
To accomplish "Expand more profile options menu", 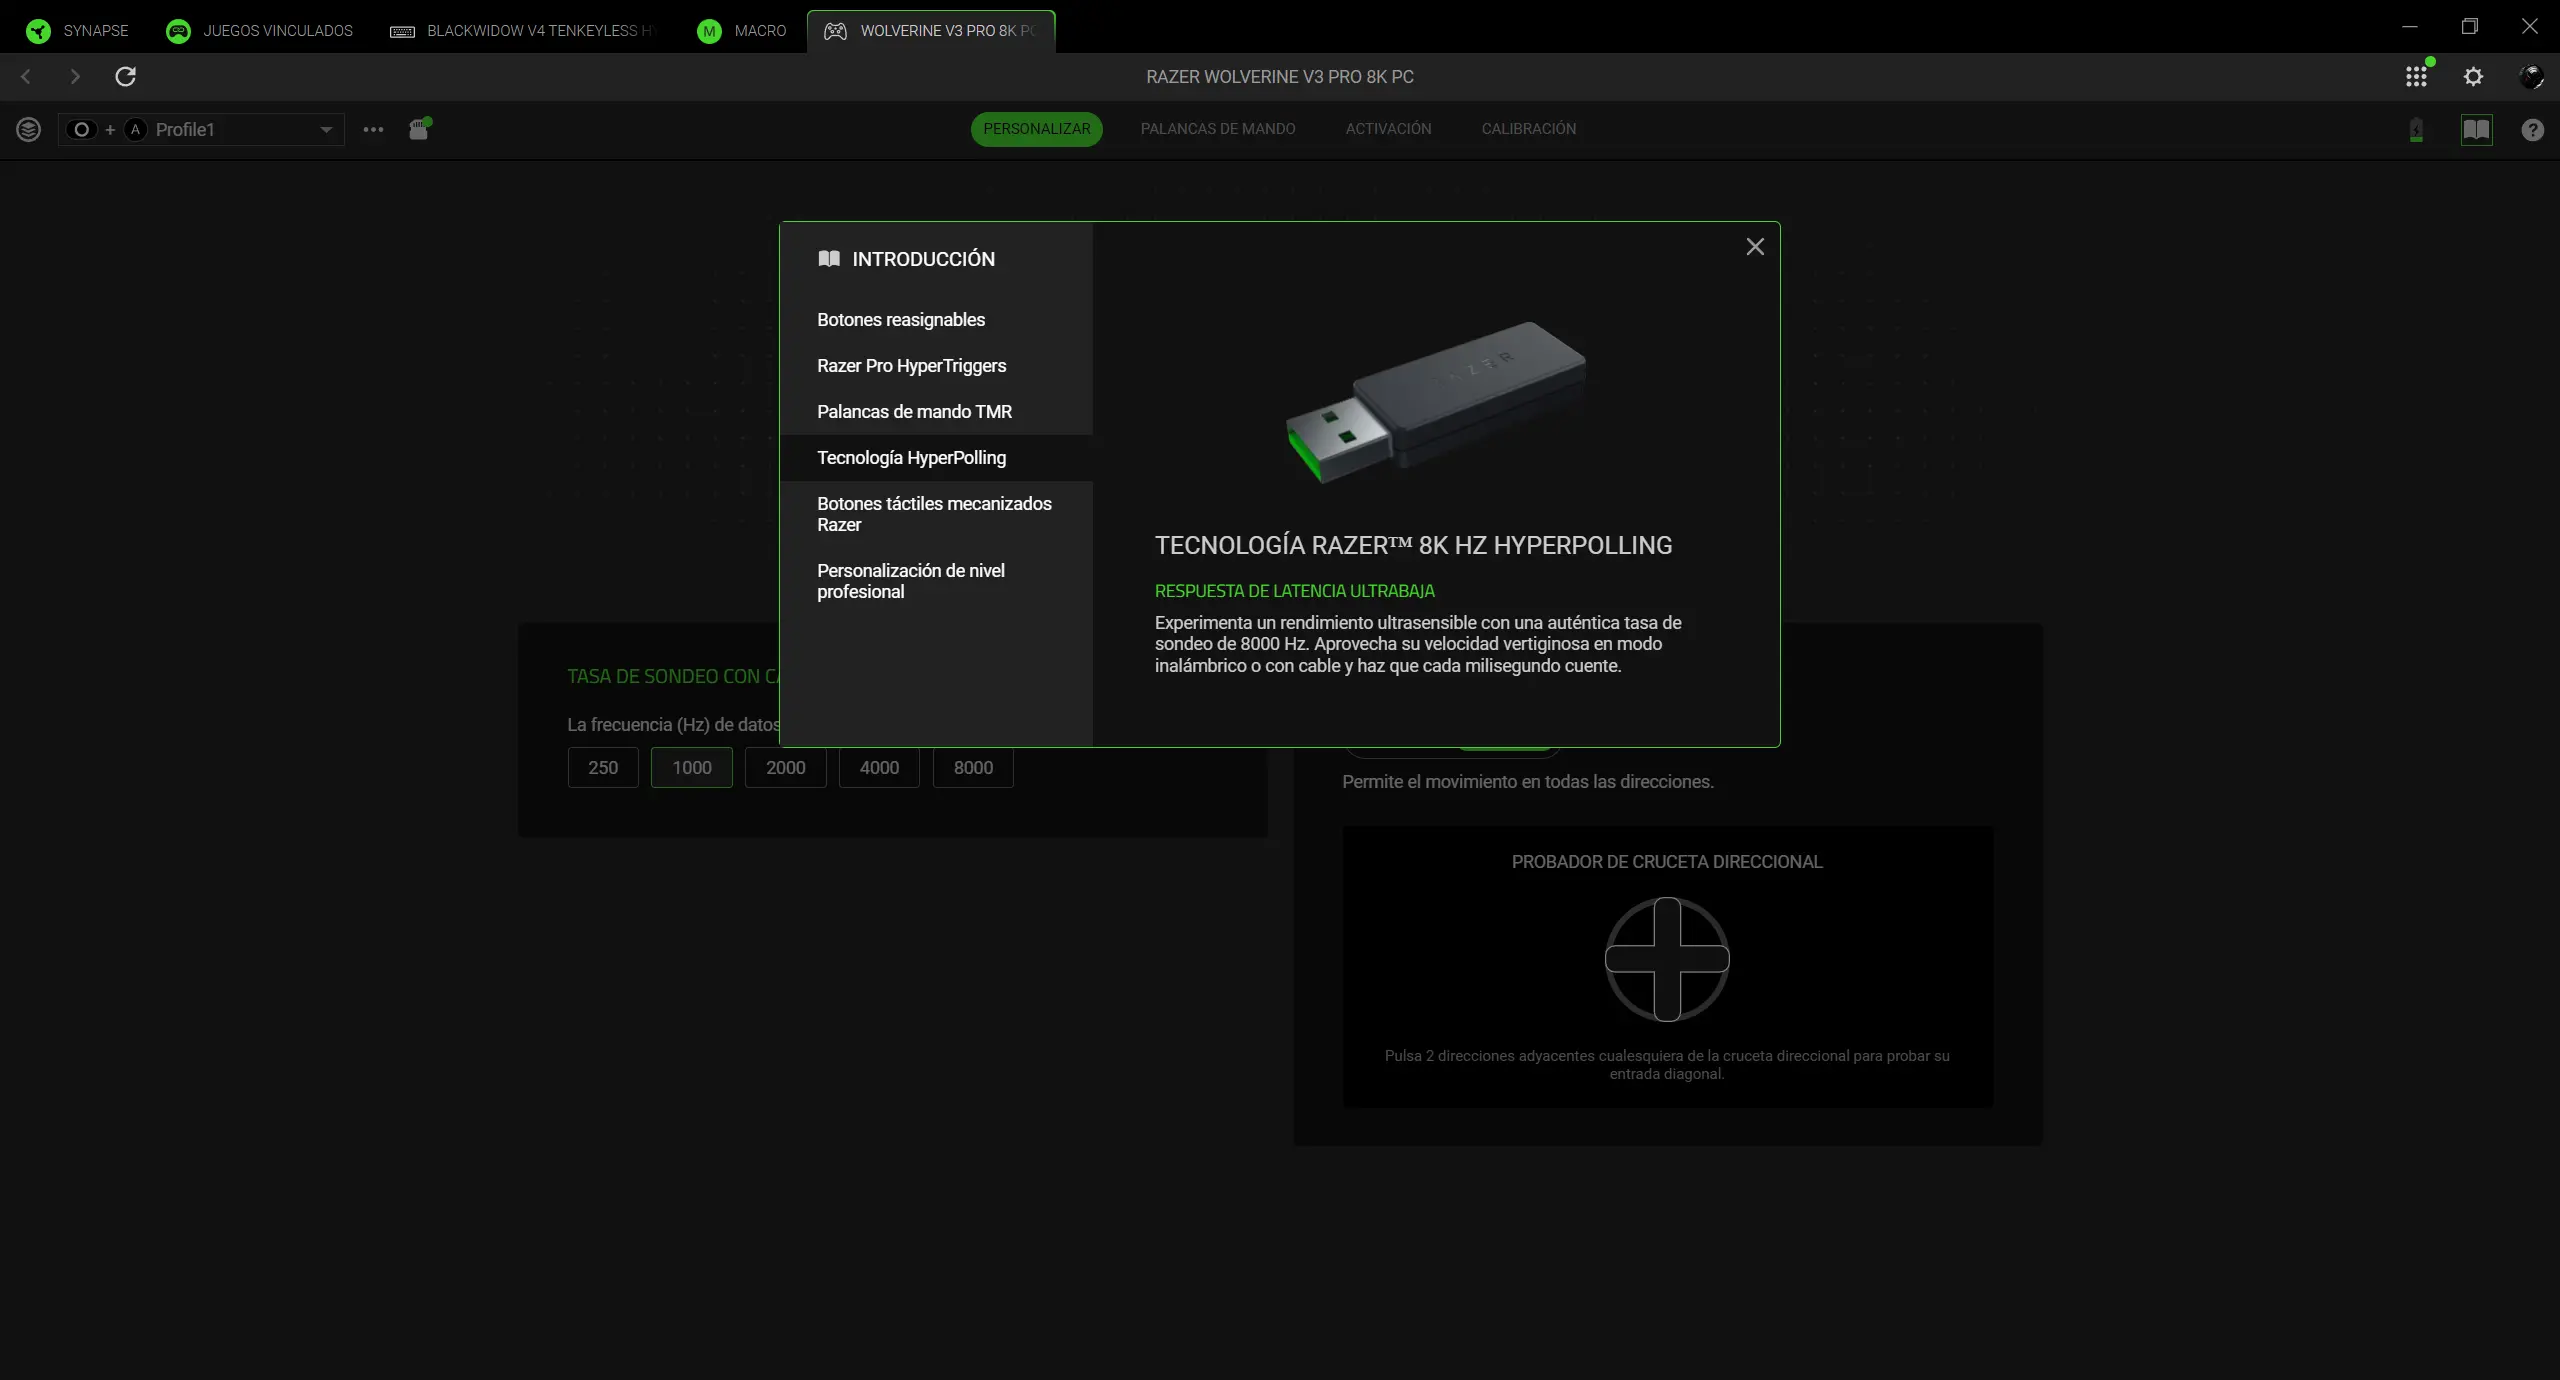I will point(373,130).
